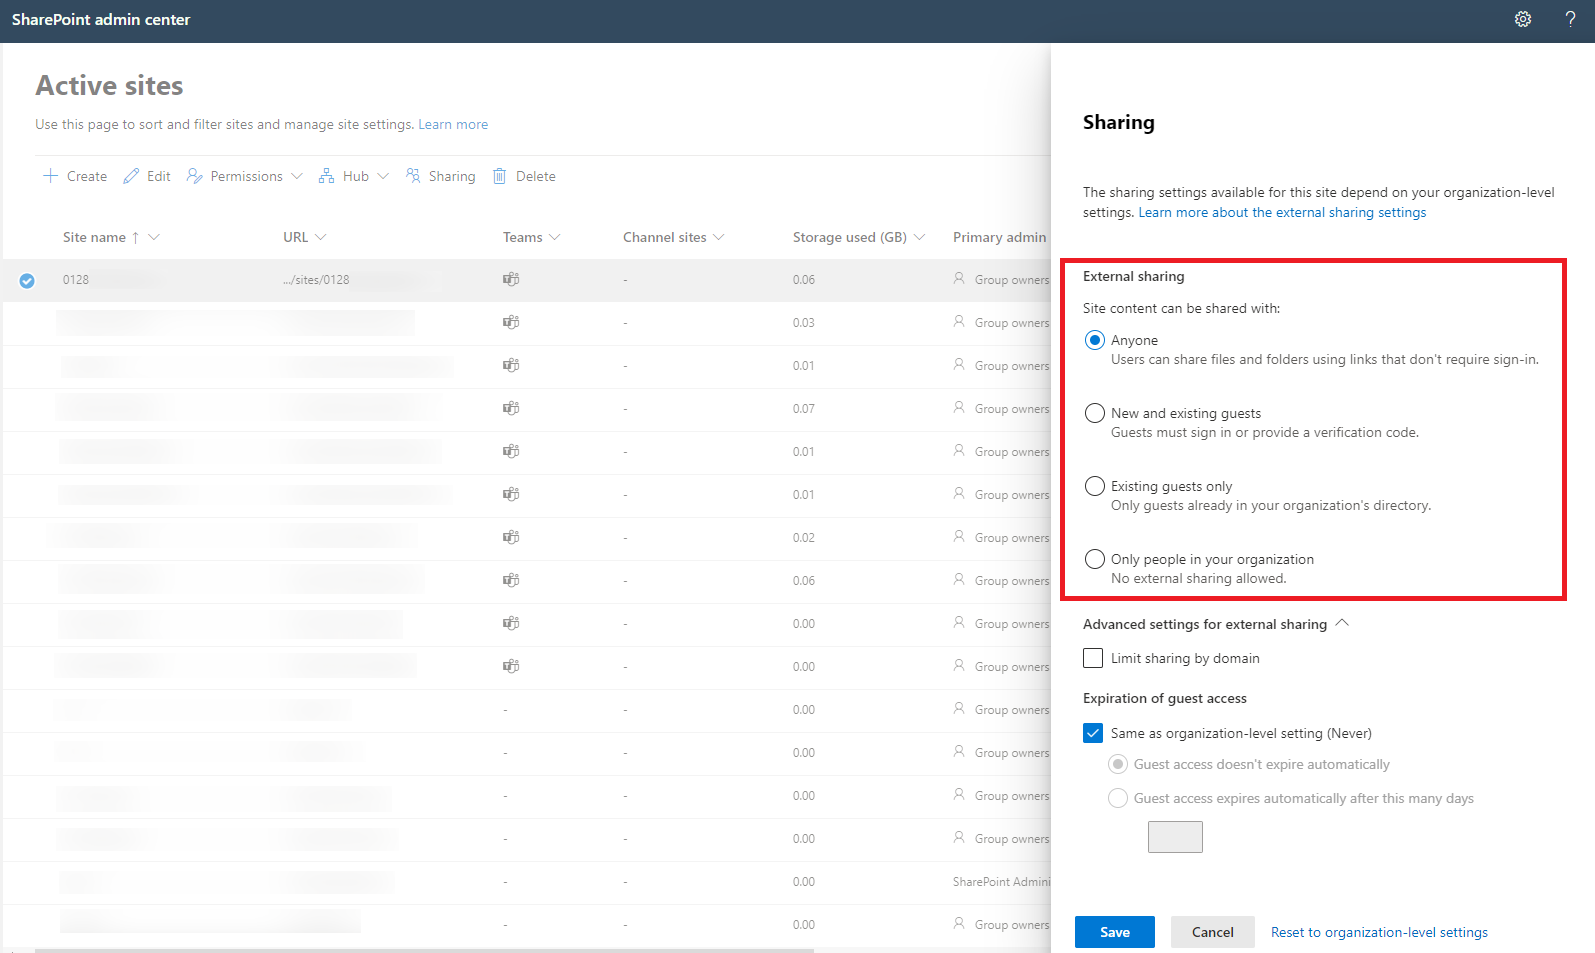Click the Teams icon in the 0128 row
The image size is (1595, 953).
511,279
